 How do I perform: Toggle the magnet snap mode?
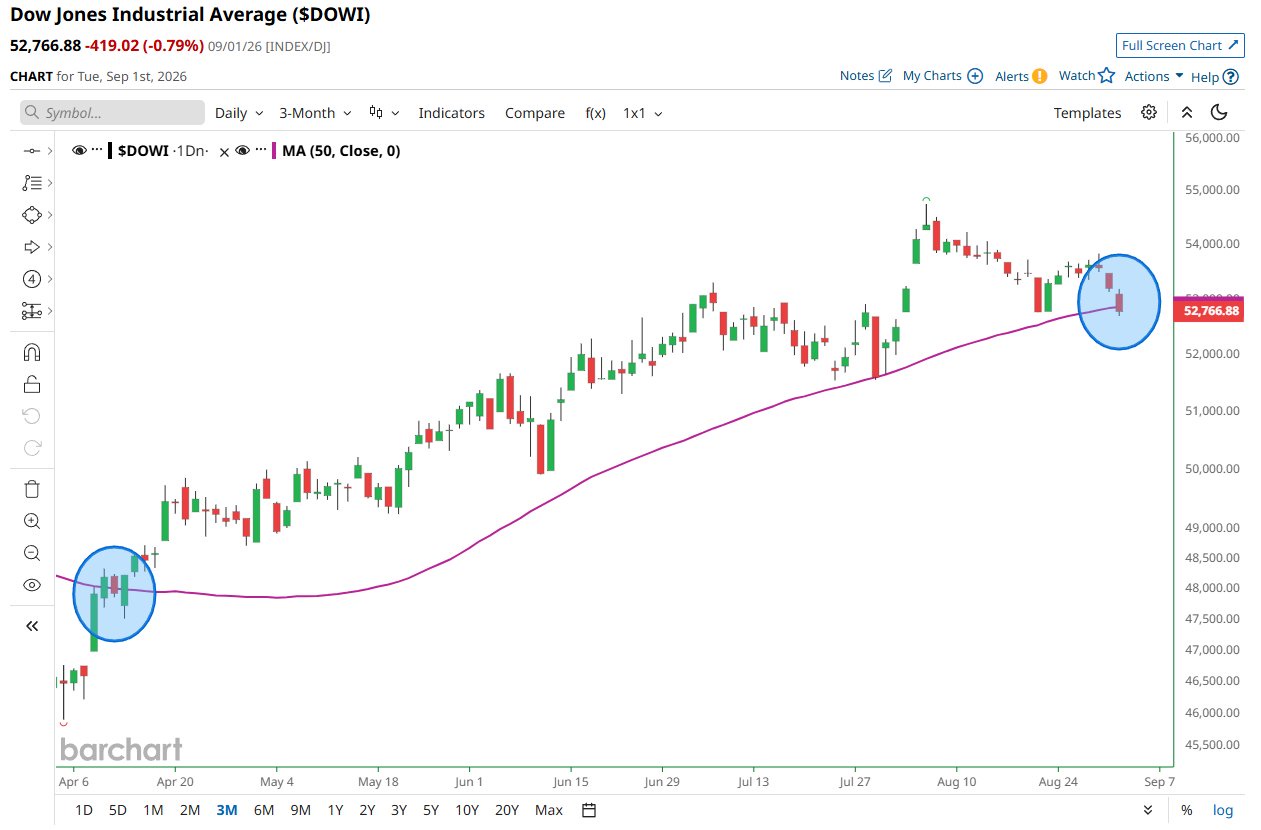coord(31,352)
